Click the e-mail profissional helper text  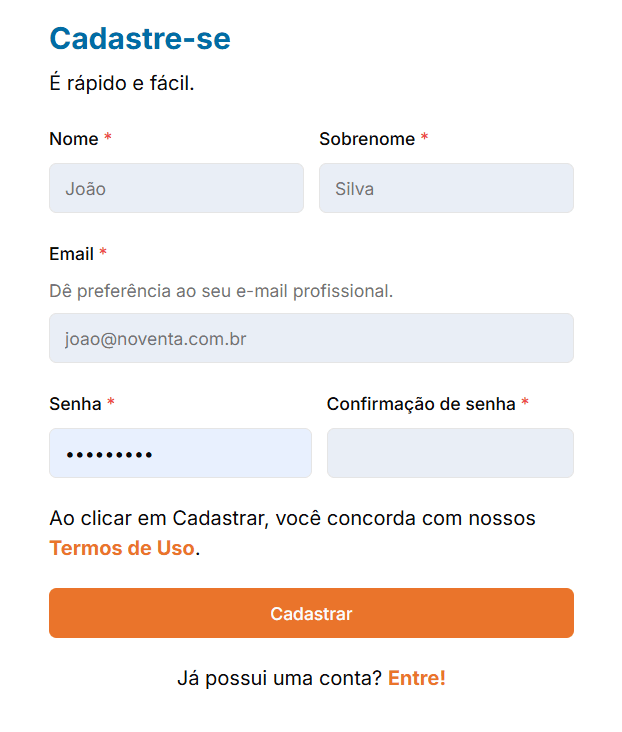click(x=221, y=291)
